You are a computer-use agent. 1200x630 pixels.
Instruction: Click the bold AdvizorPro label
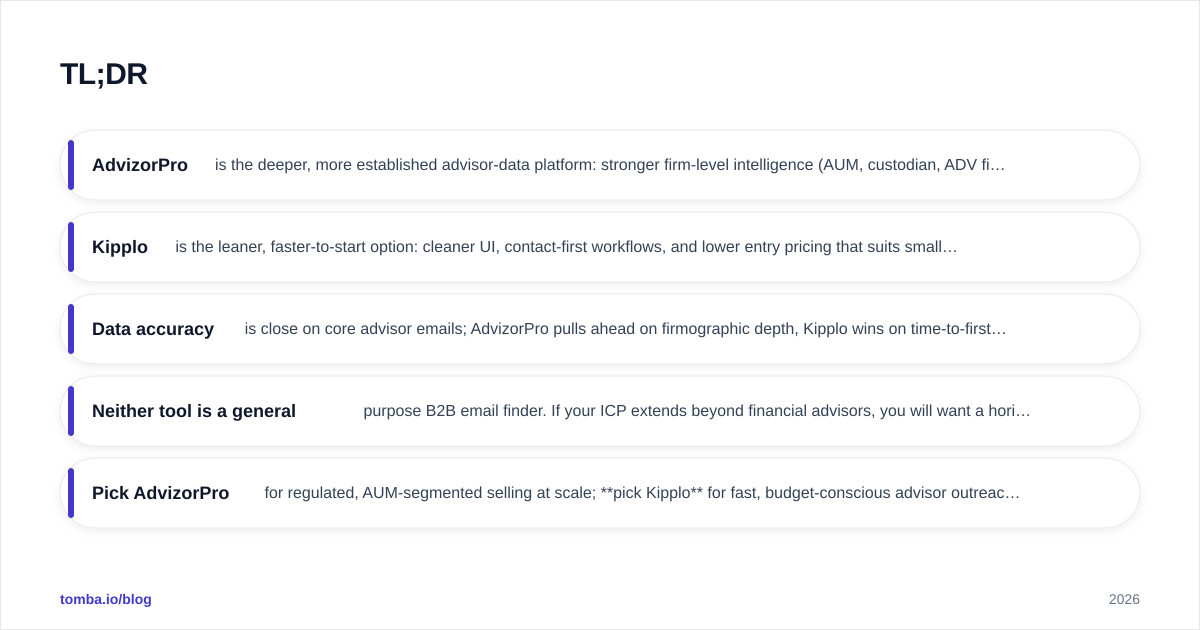coord(140,165)
